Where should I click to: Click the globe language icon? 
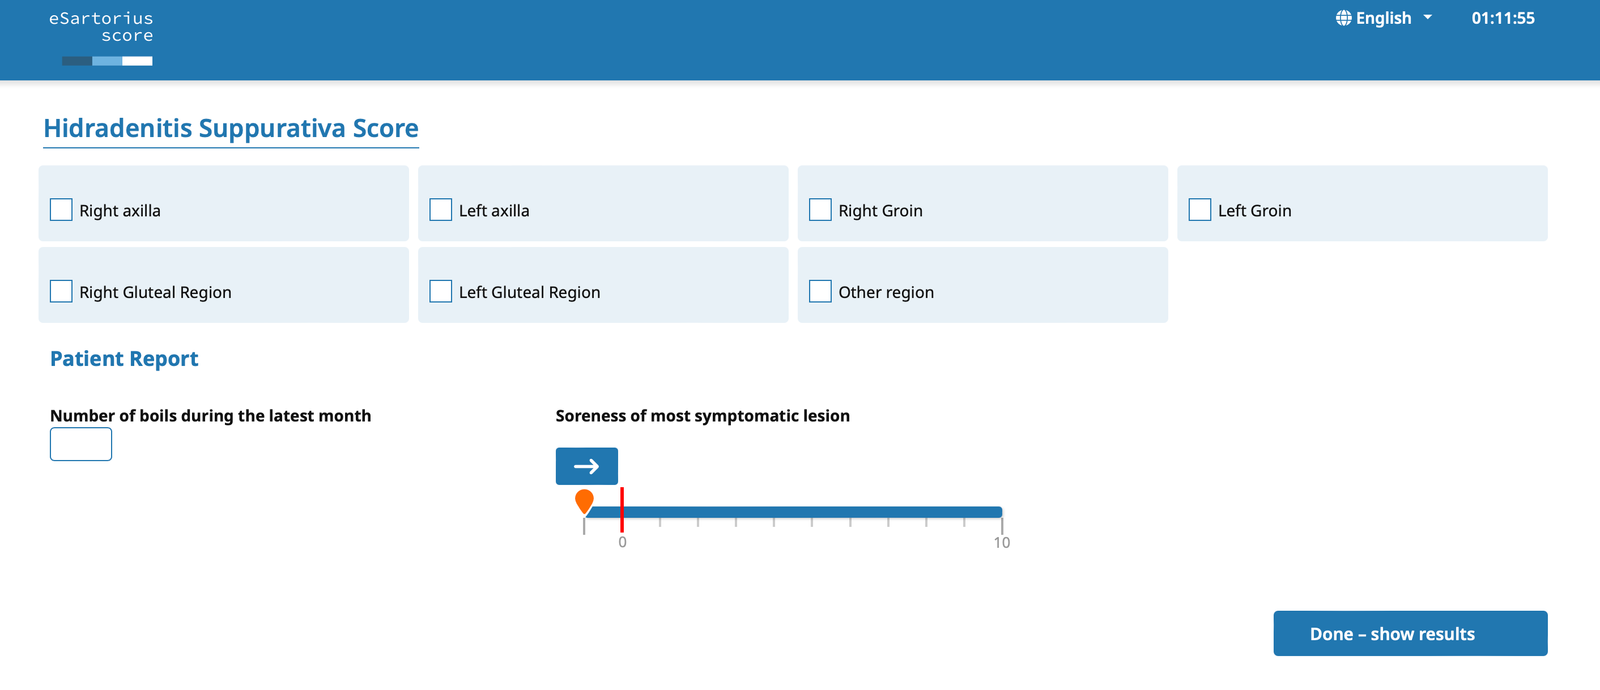tap(1344, 18)
